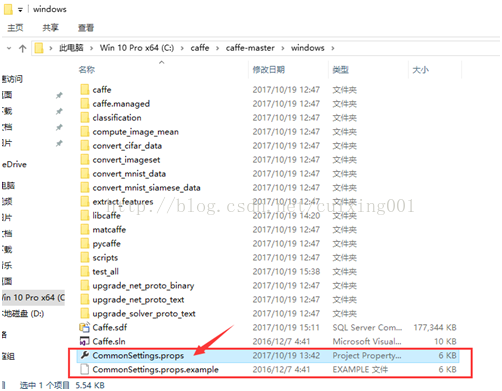Select the upgrade_net_proto_text folder icon
502x391 pixels.
click(85, 299)
